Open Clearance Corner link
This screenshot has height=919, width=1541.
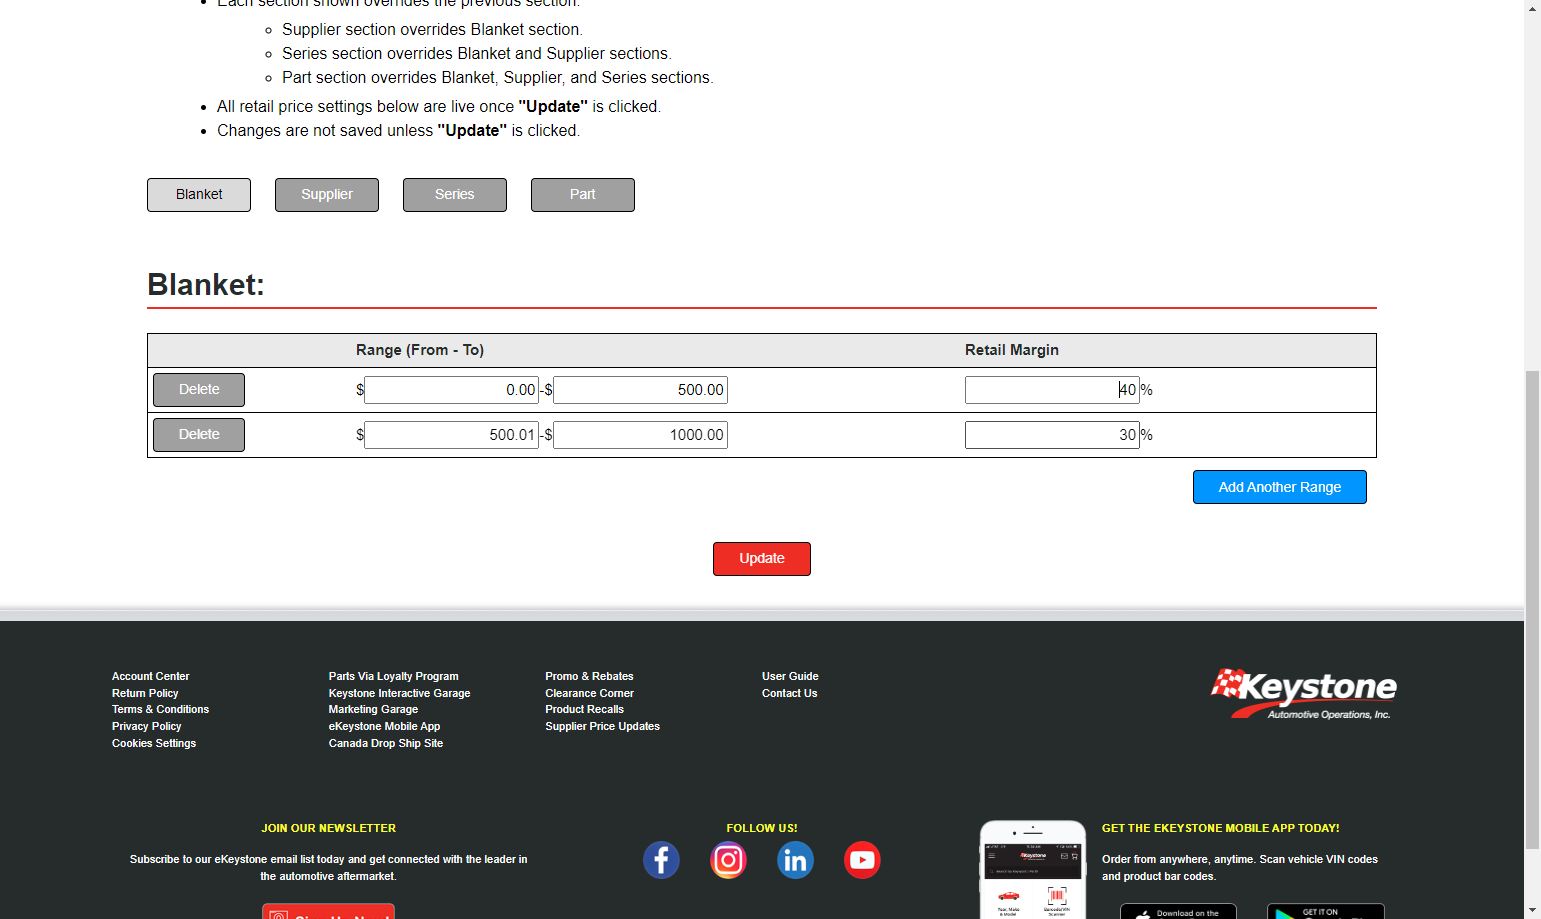[x=590, y=694]
